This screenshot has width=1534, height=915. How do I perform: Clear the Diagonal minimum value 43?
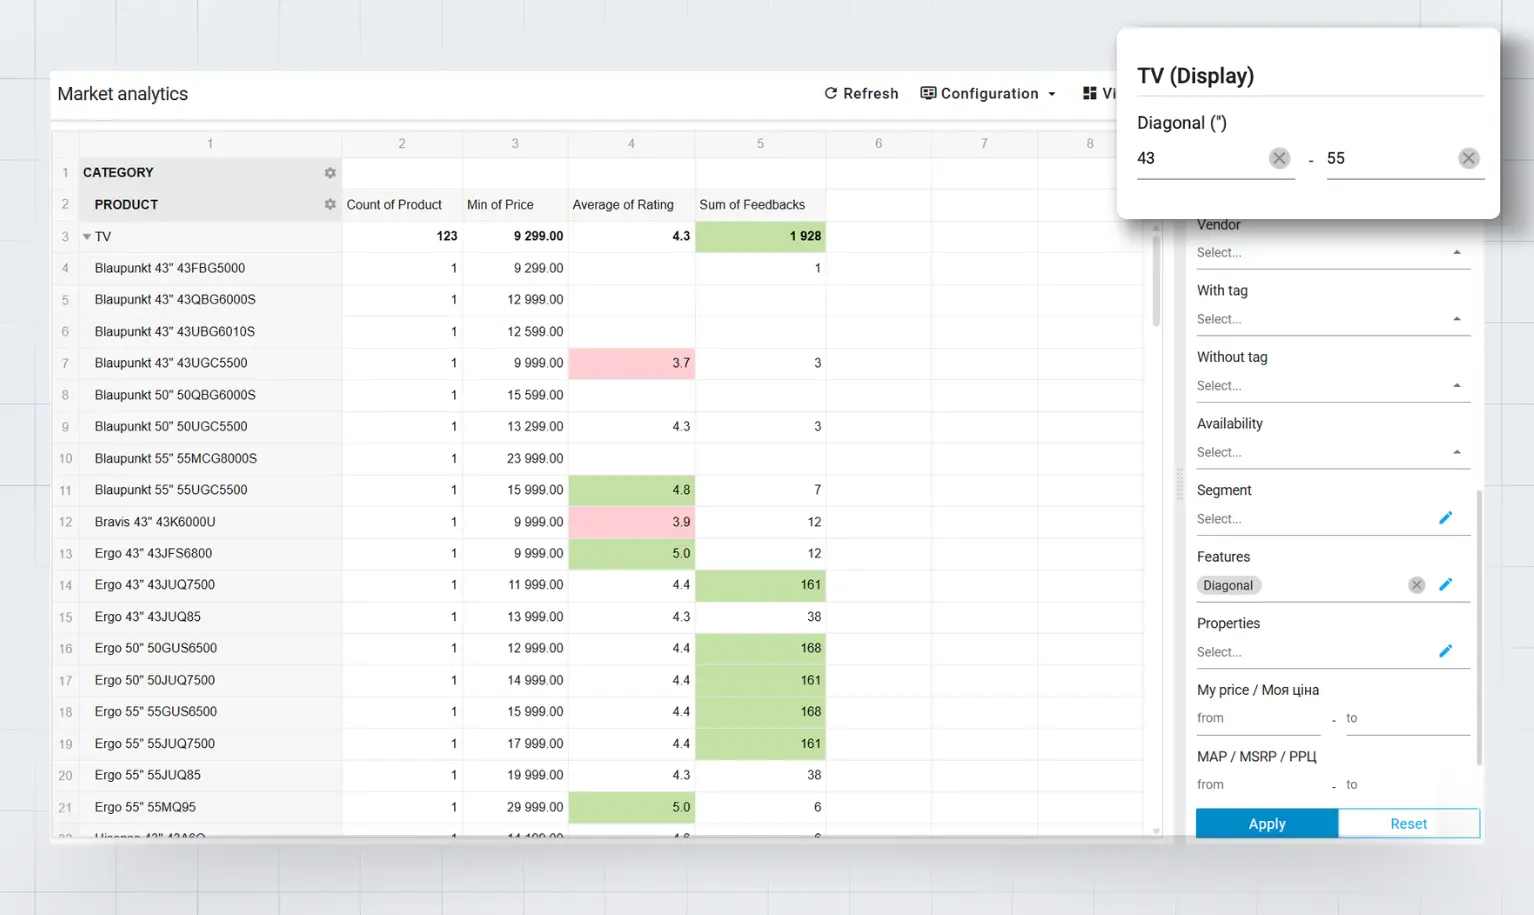tap(1279, 157)
